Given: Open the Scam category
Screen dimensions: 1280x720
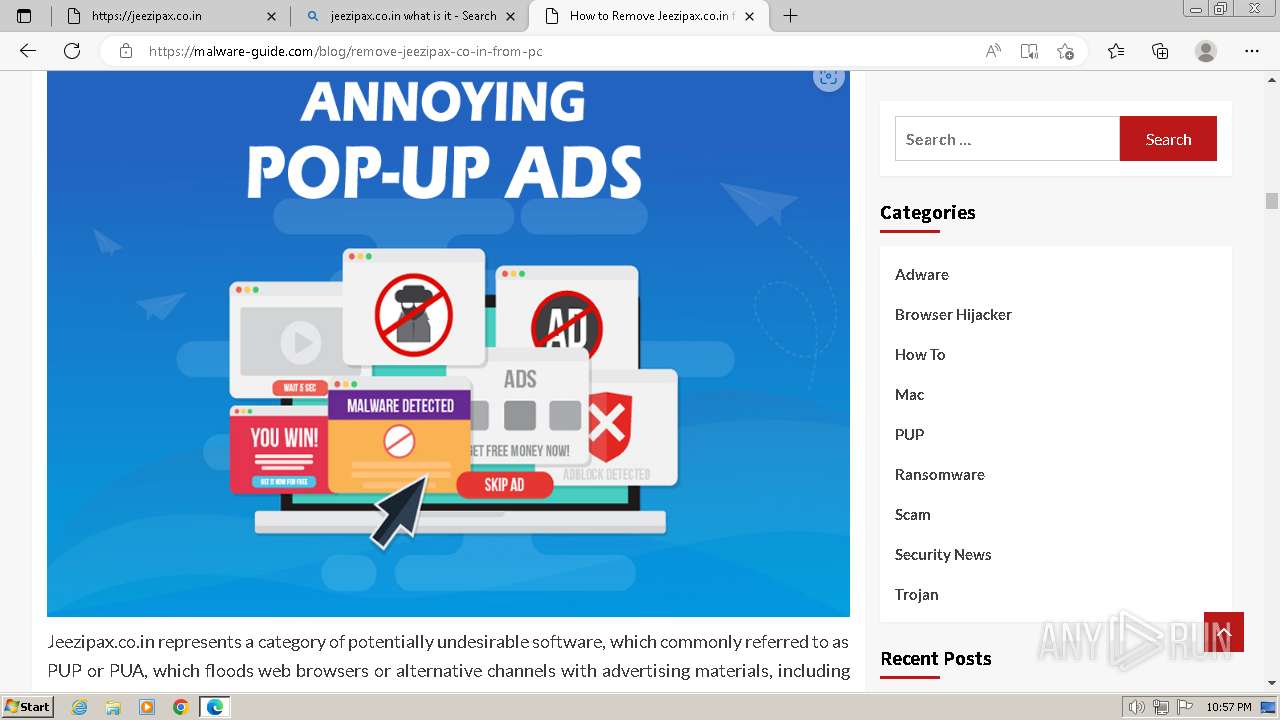Looking at the screenshot, I should coord(913,514).
